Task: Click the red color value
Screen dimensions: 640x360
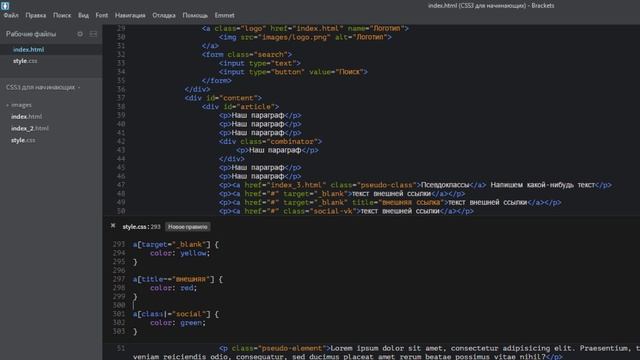Action: 187,288
